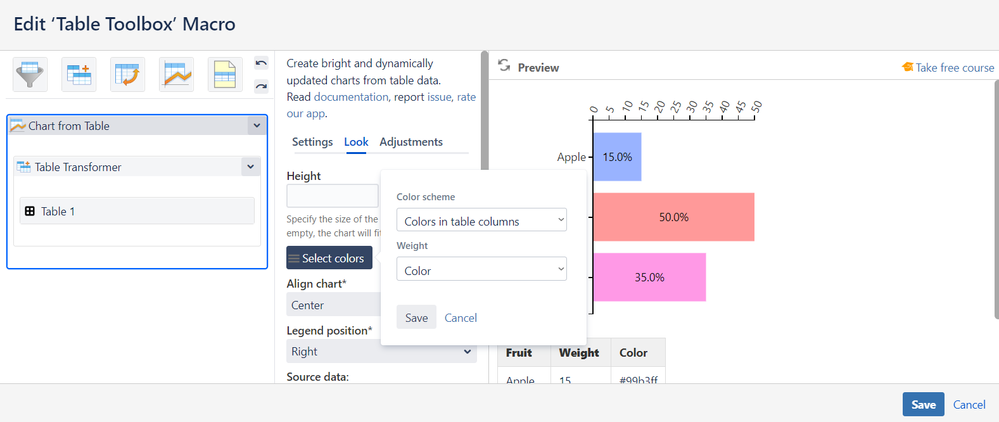Open the report issue link
This screenshot has height=422, width=999.
(x=440, y=97)
